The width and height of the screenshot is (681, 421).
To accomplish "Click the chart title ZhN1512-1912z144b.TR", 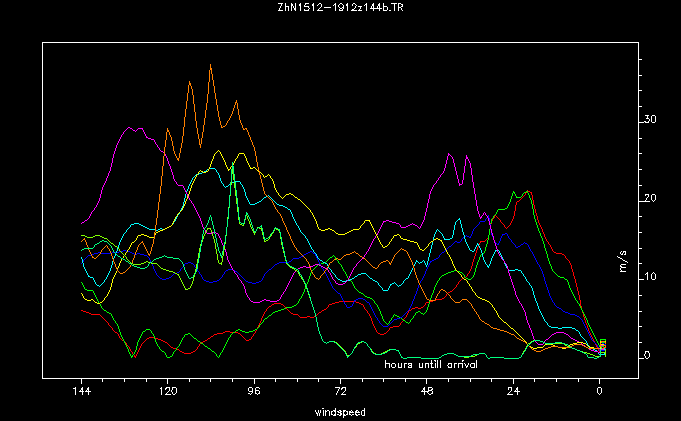I will [340, 7].
